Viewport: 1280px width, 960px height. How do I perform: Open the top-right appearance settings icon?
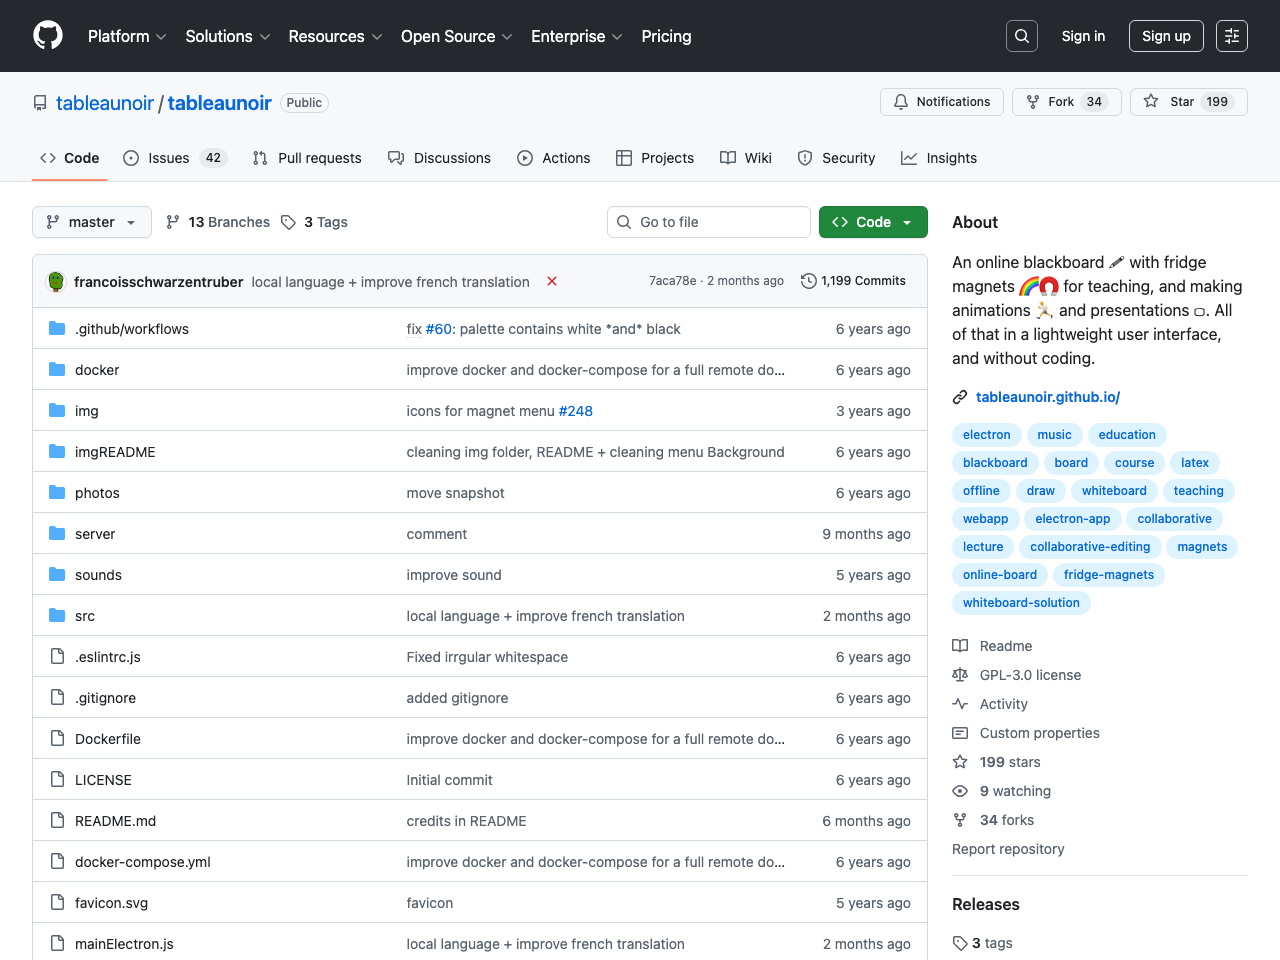pyautogui.click(x=1231, y=36)
